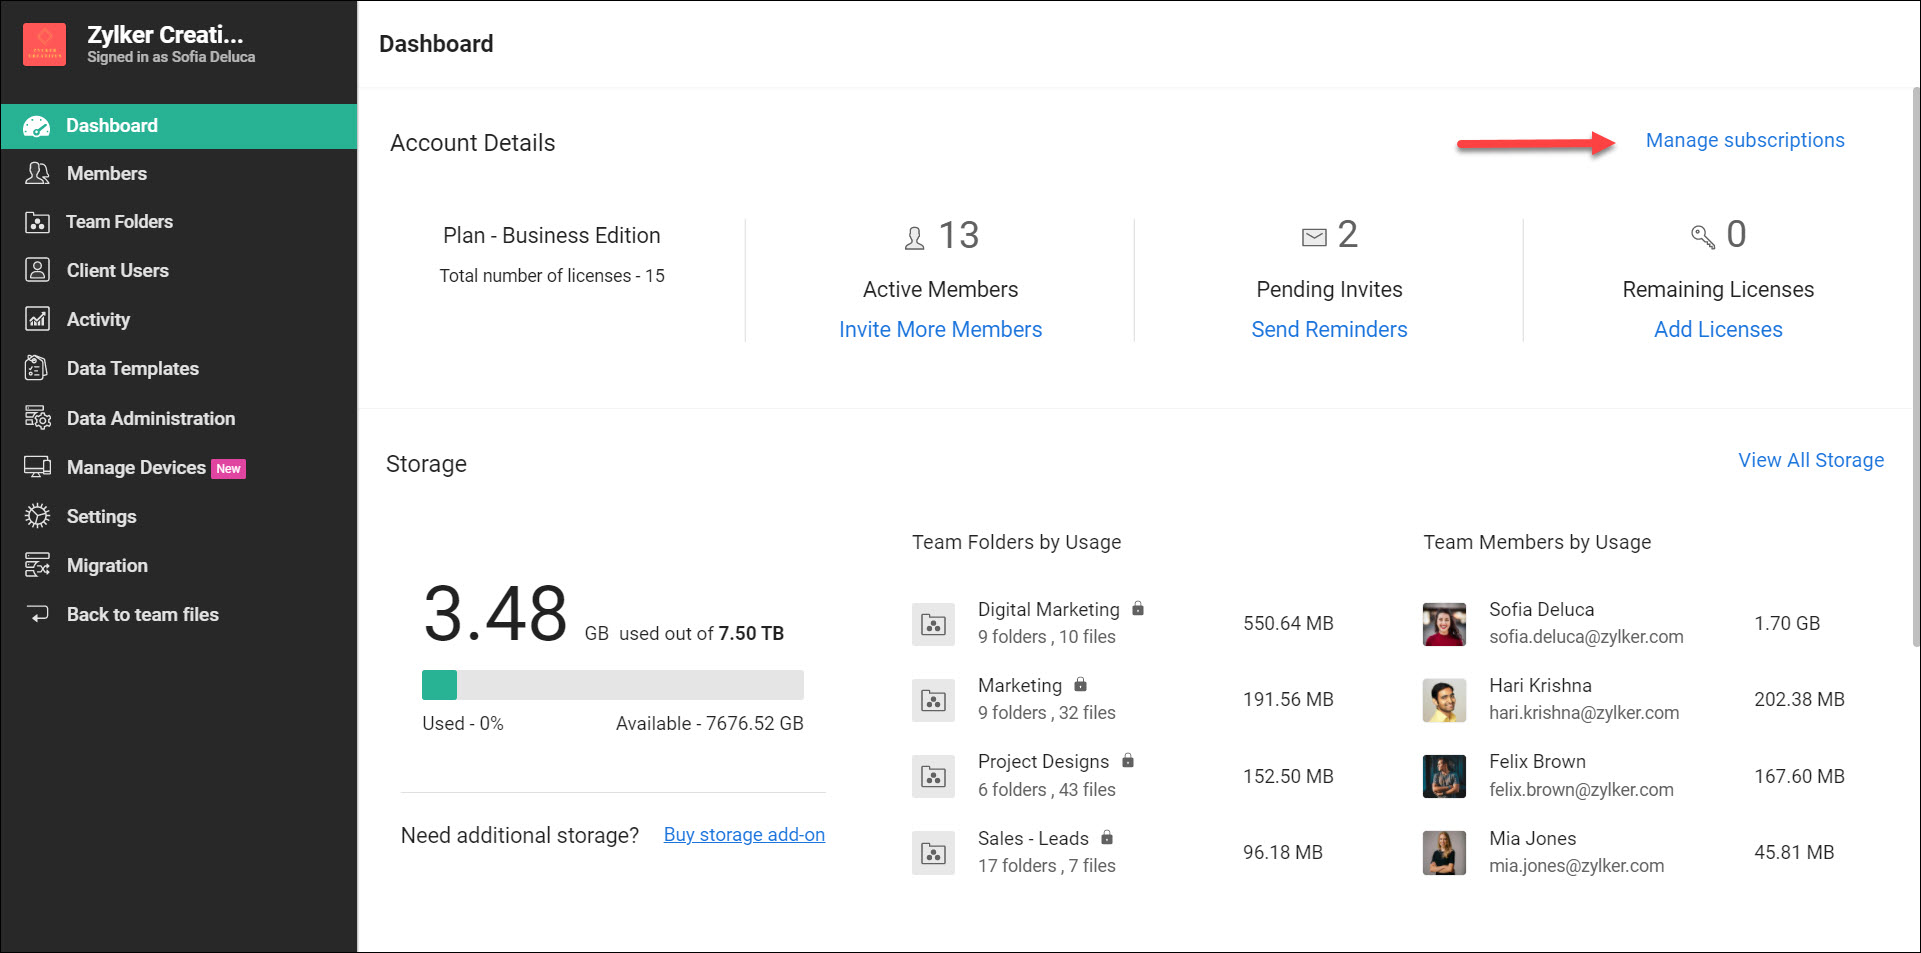This screenshot has height=953, width=1921.
Task: Click Buy storage add-on link
Action: [744, 835]
